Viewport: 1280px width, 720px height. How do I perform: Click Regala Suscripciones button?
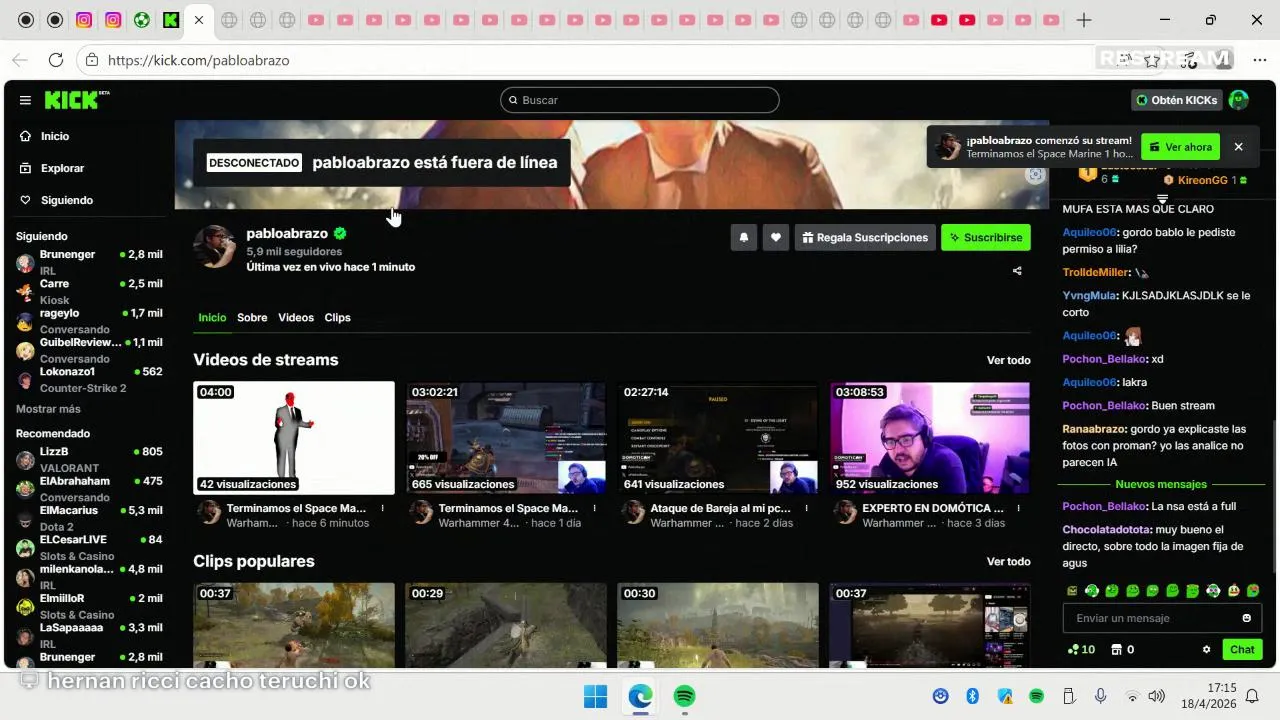tap(865, 237)
